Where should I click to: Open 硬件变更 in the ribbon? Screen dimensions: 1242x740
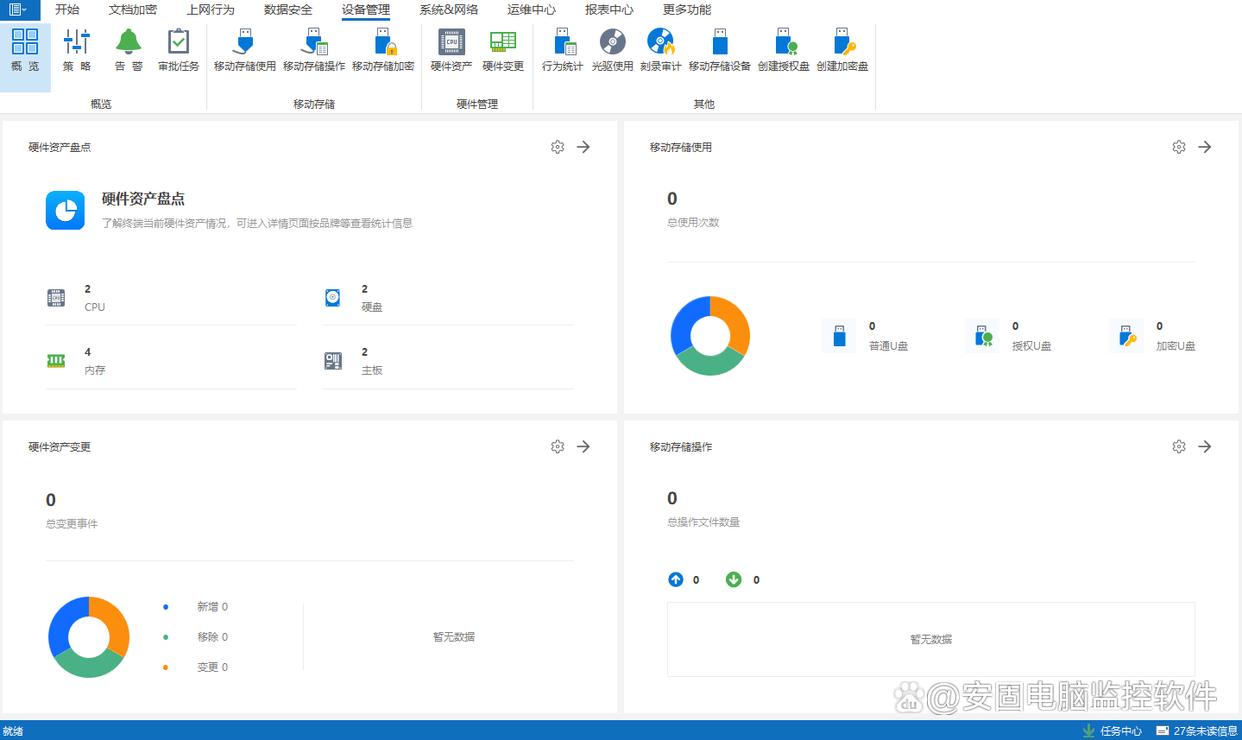pyautogui.click(x=503, y=49)
